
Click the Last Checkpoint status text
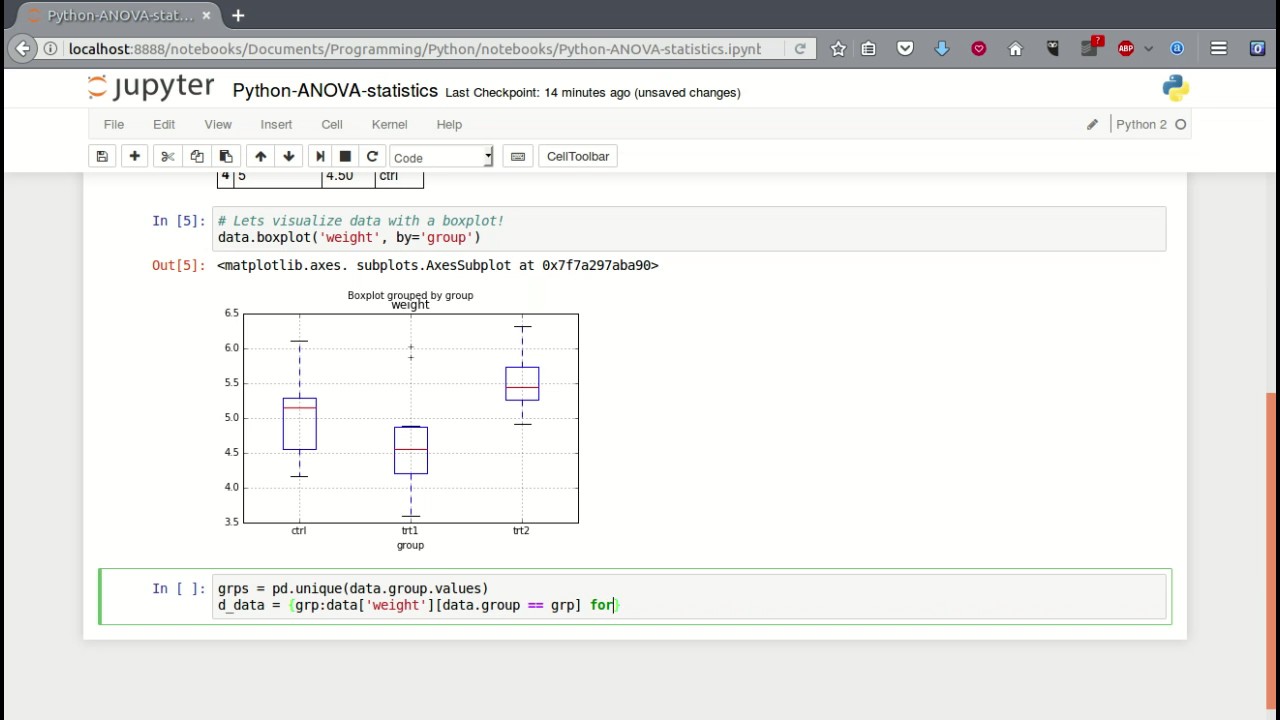(593, 92)
